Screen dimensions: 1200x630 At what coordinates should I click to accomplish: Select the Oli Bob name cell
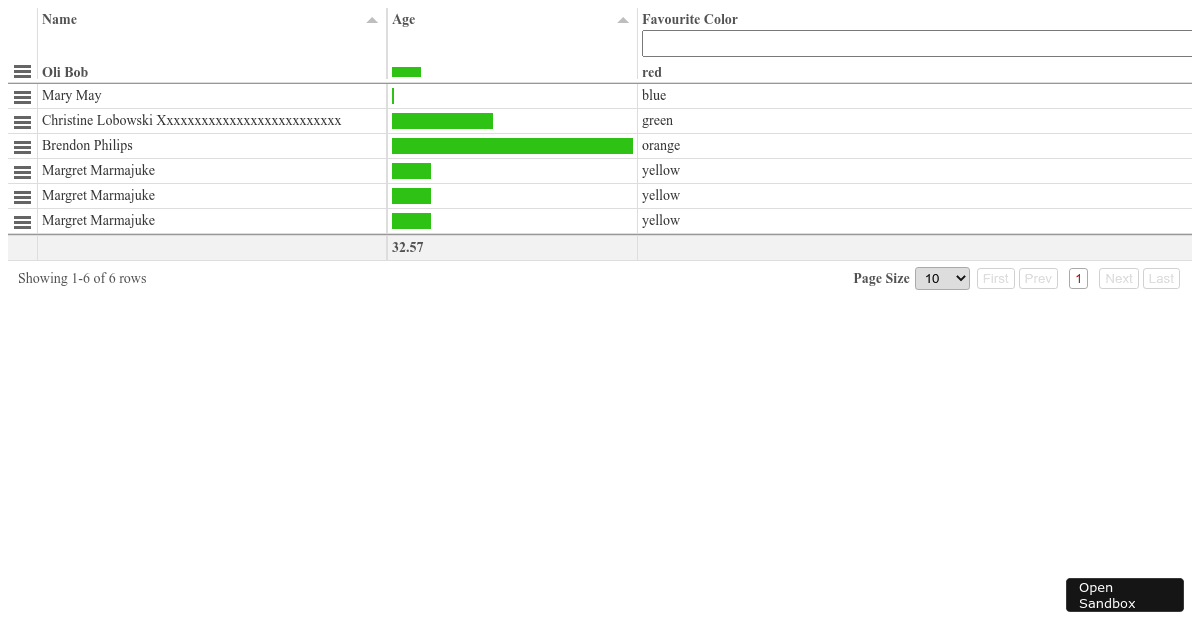pos(212,72)
